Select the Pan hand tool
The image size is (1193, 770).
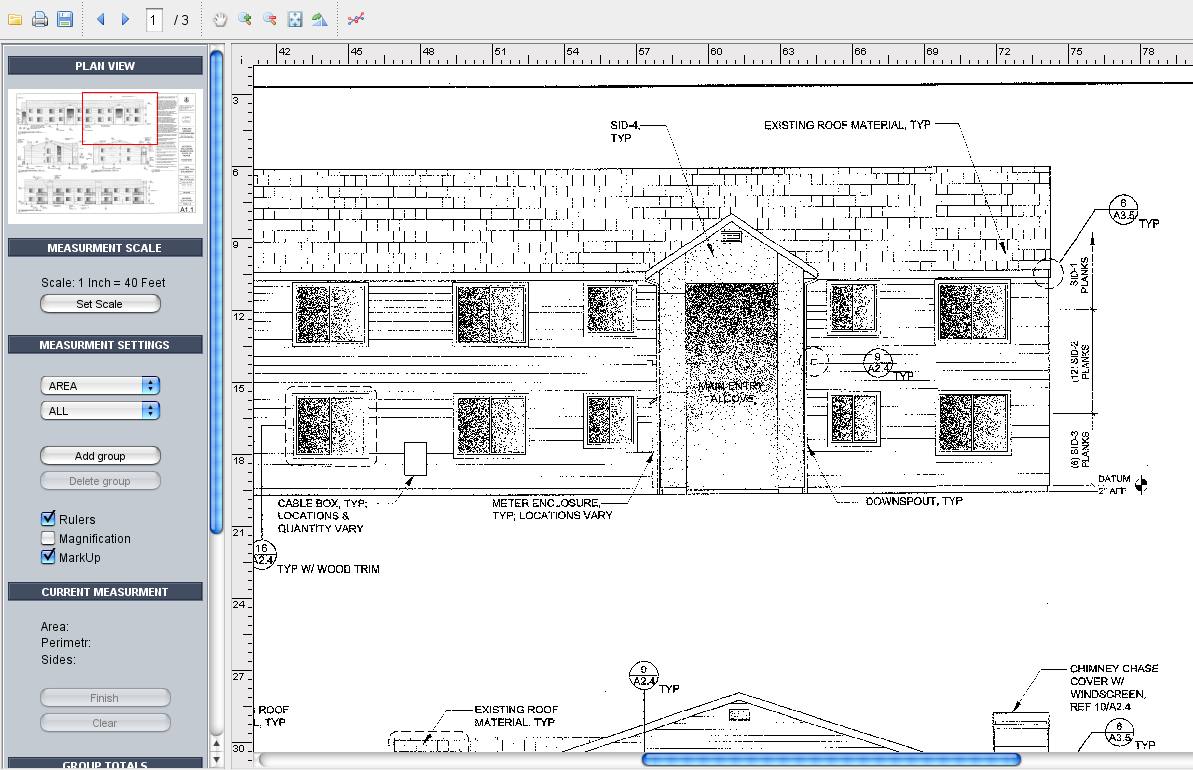[219, 18]
